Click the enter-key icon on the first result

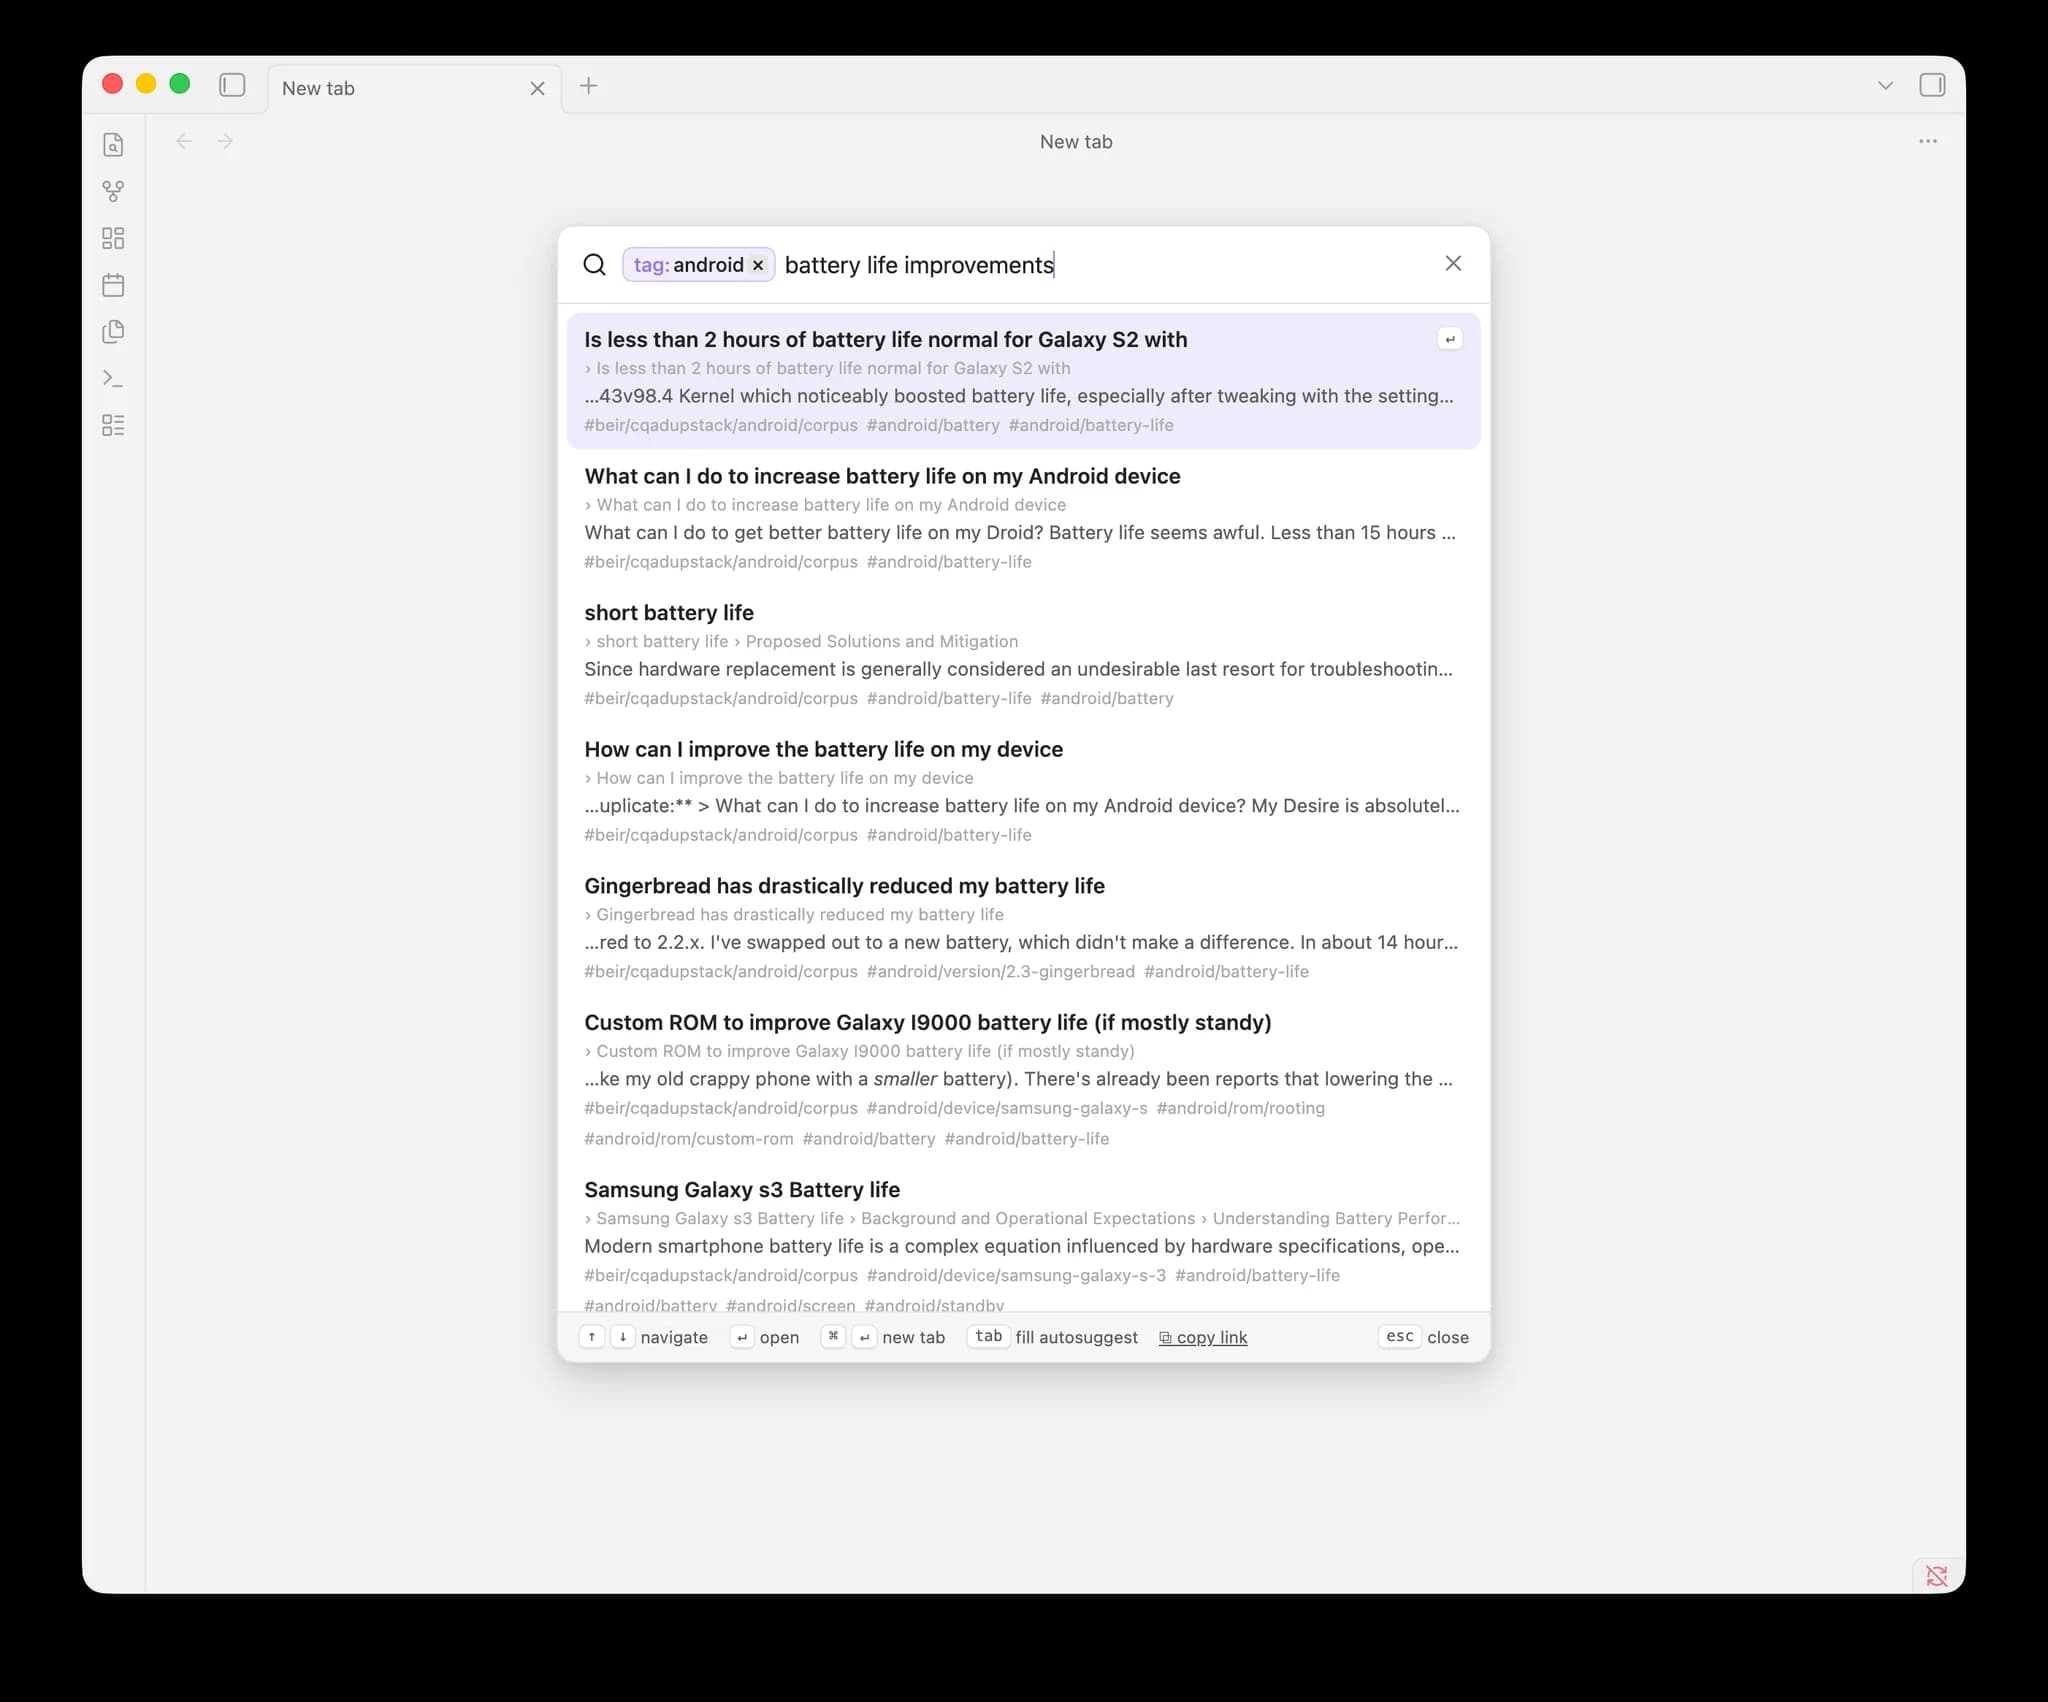coord(1449,339)
